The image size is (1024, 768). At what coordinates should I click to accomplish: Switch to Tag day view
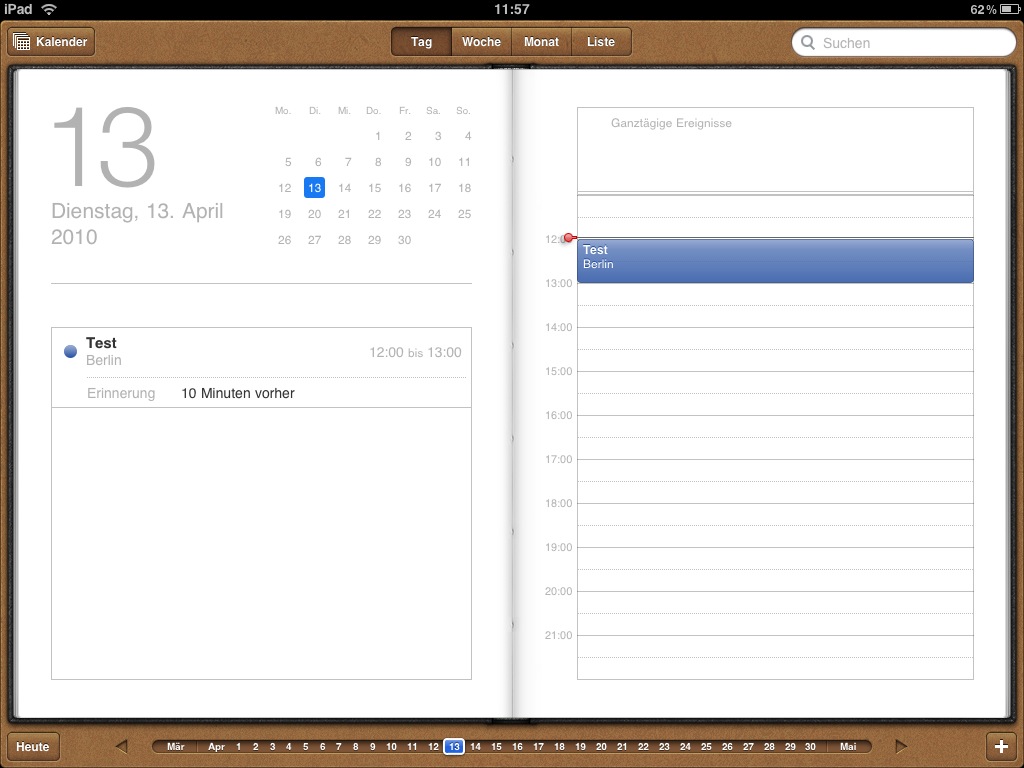pyautogui.click(x=421, y=42)
